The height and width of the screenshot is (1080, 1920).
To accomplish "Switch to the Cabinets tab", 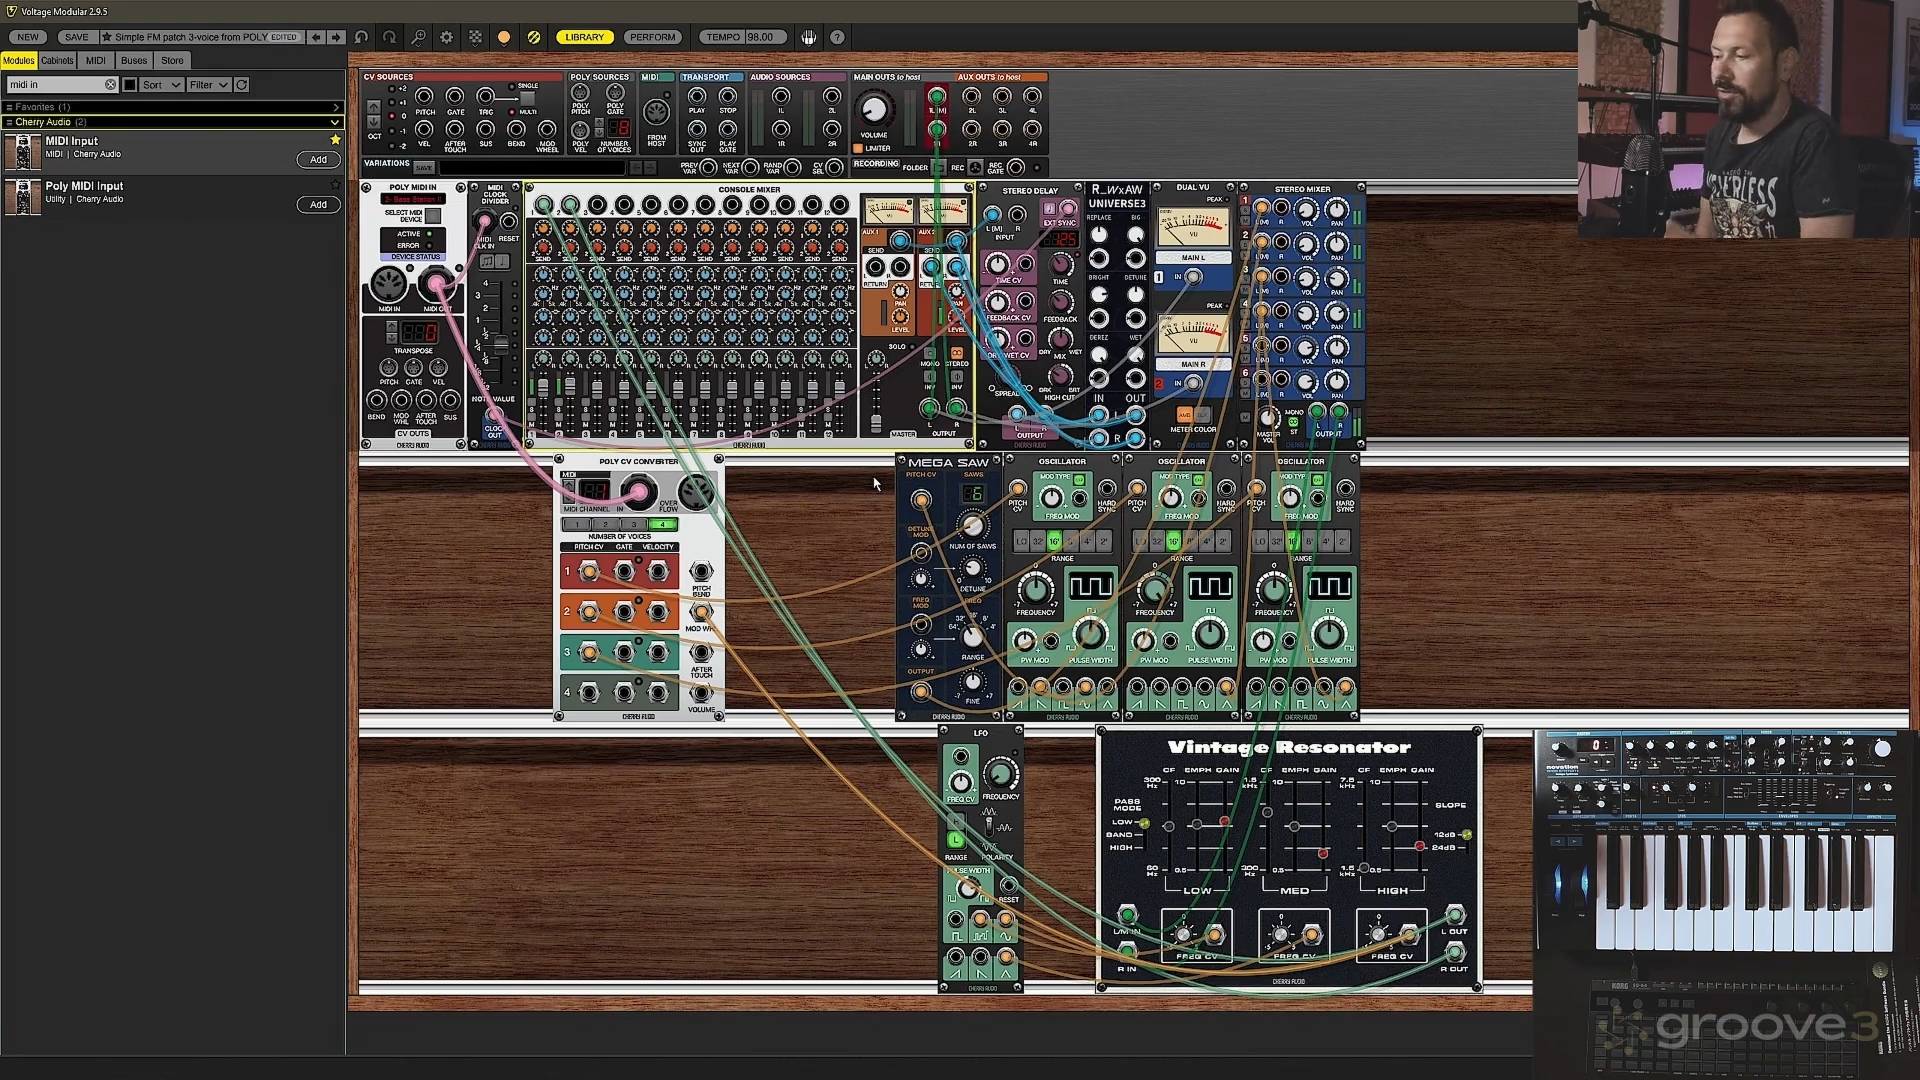I will tap(57, 60).
